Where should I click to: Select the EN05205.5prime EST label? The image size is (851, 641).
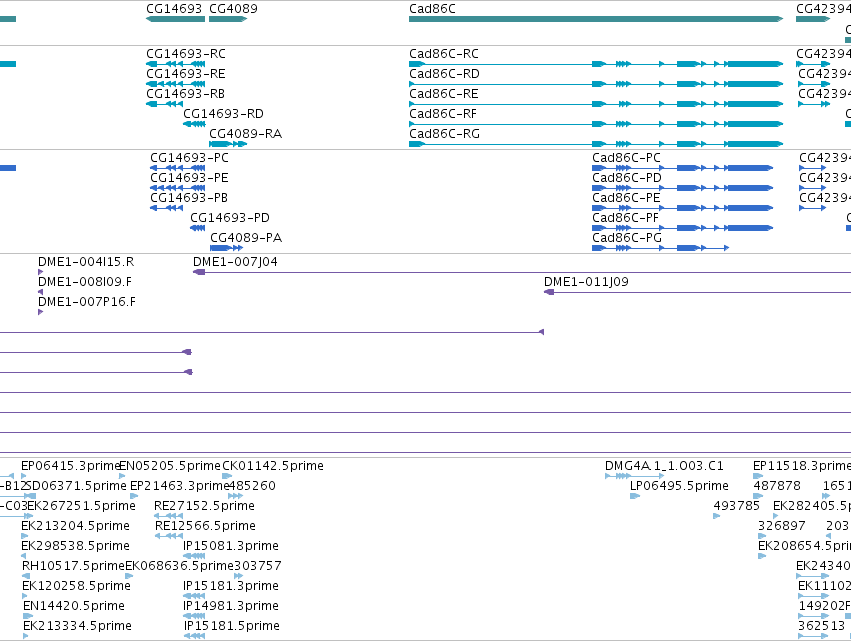pyautogui.click(x=170, y=466)
